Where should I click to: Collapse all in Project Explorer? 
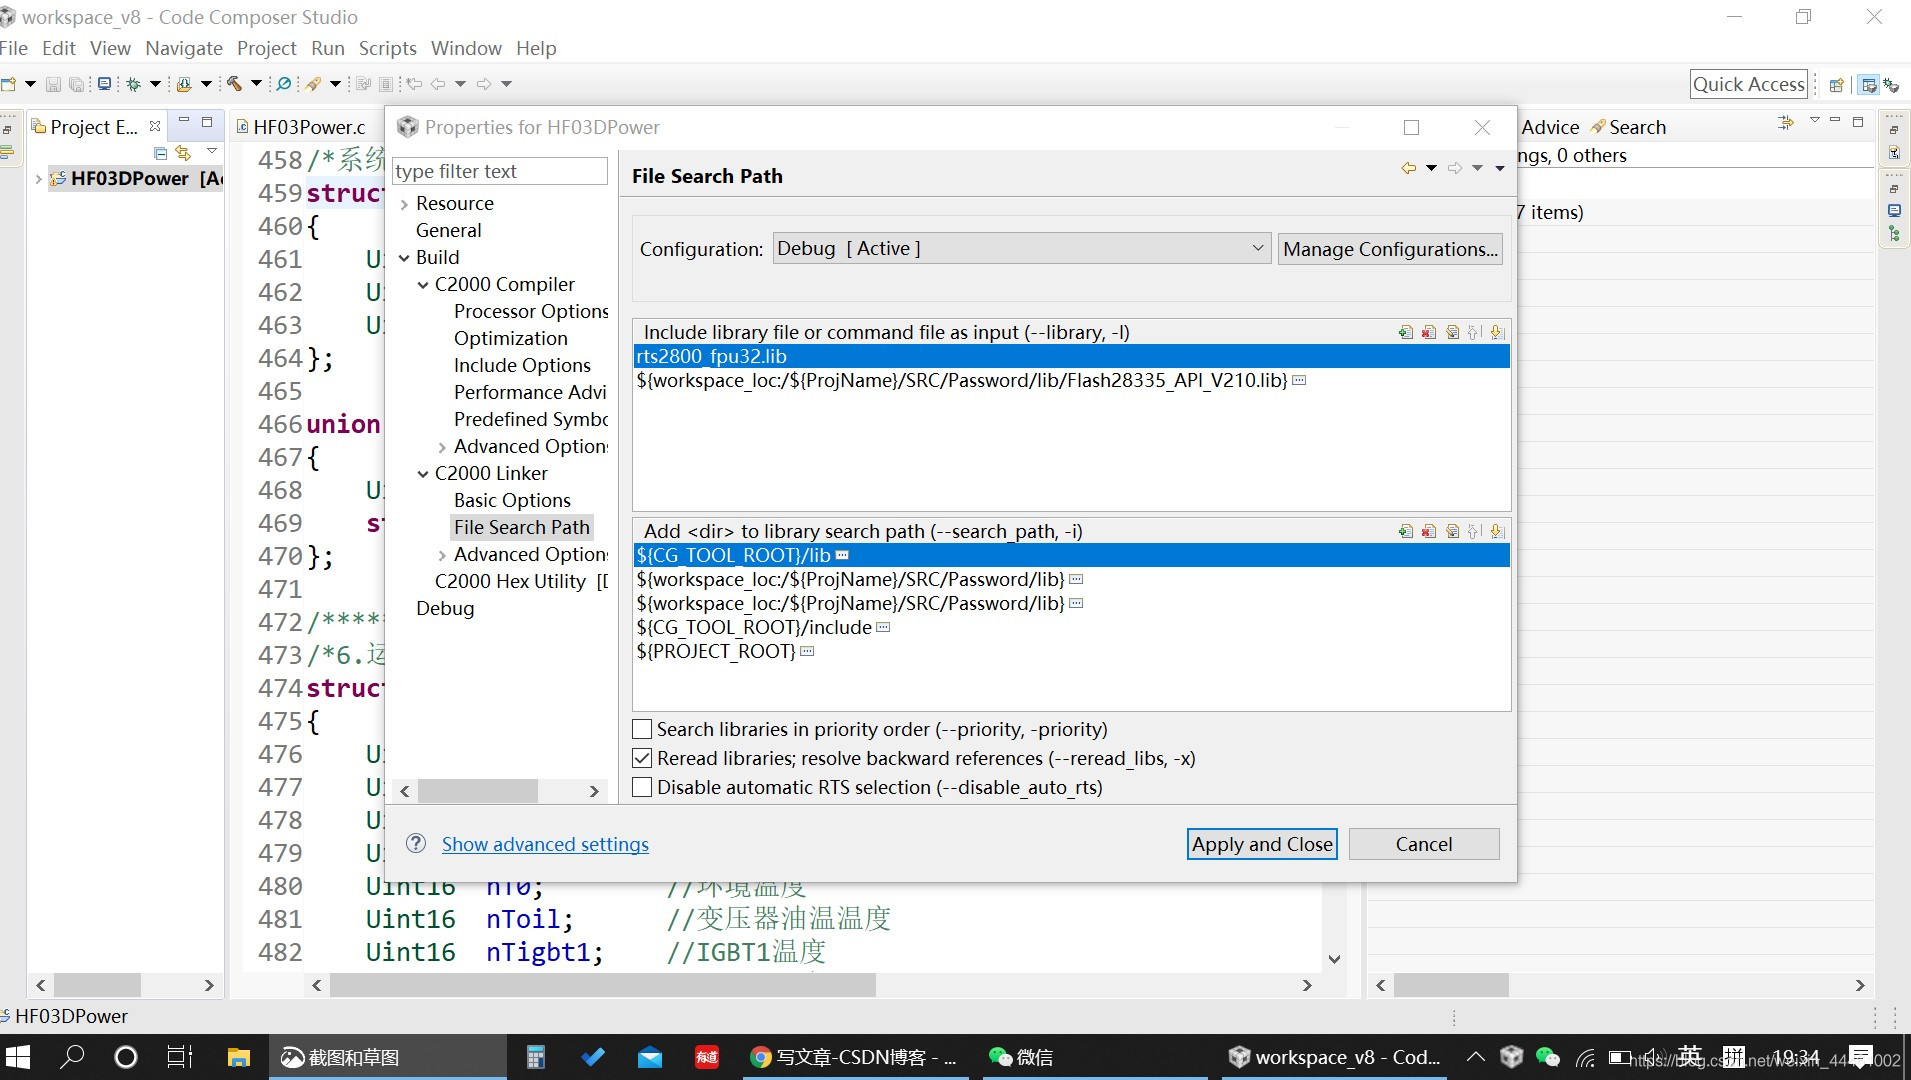point(160,153)
